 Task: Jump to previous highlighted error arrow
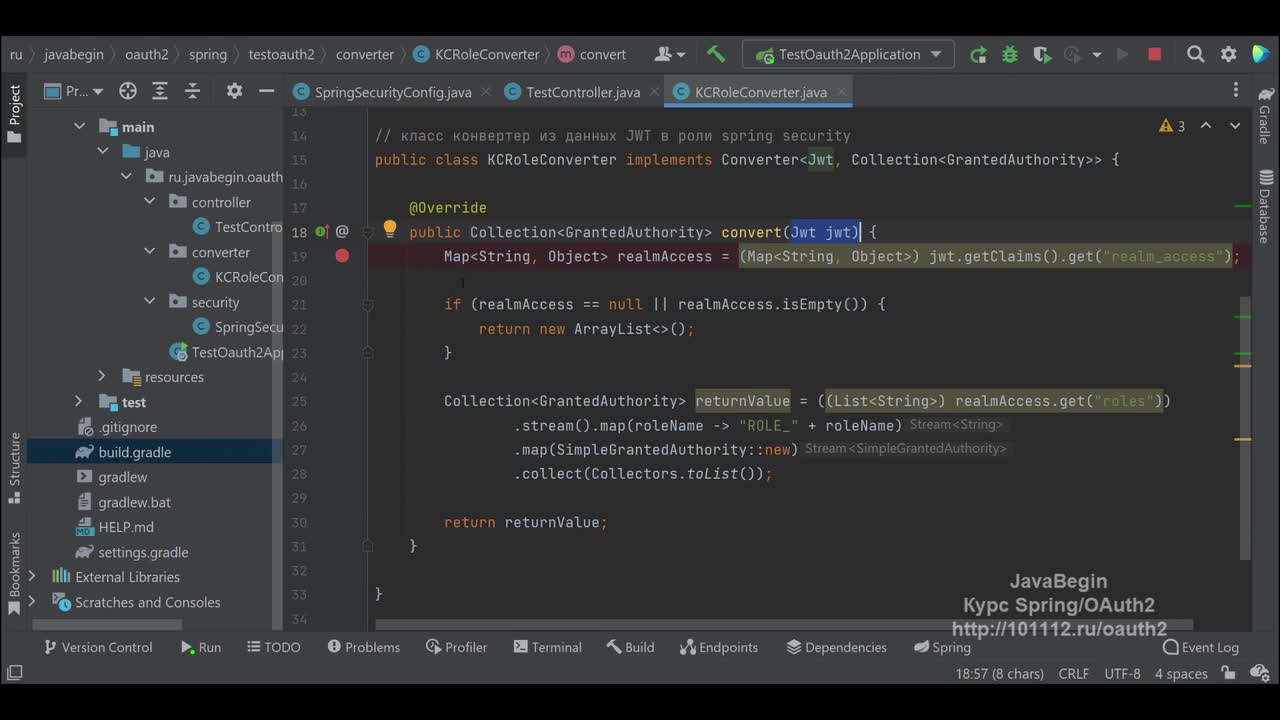pyautogui.click(x=1206, y=126)
